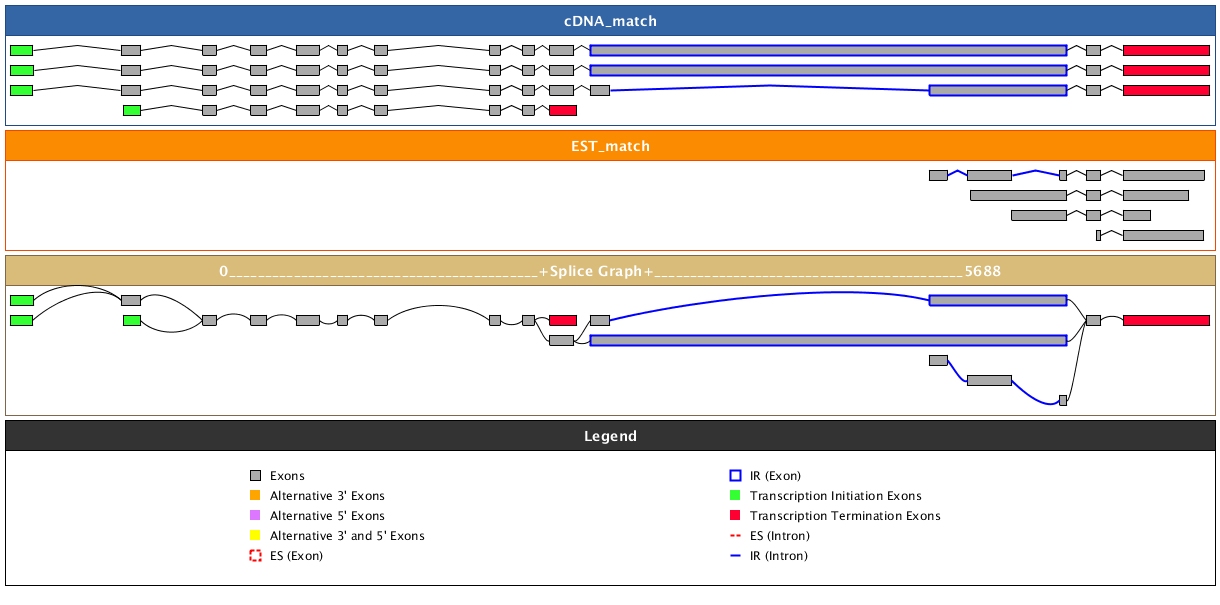Click green initiation exon of first cDNA transcript
Image resolution: width=1220 pixels, height=605 pixels.
pos(21,50)
